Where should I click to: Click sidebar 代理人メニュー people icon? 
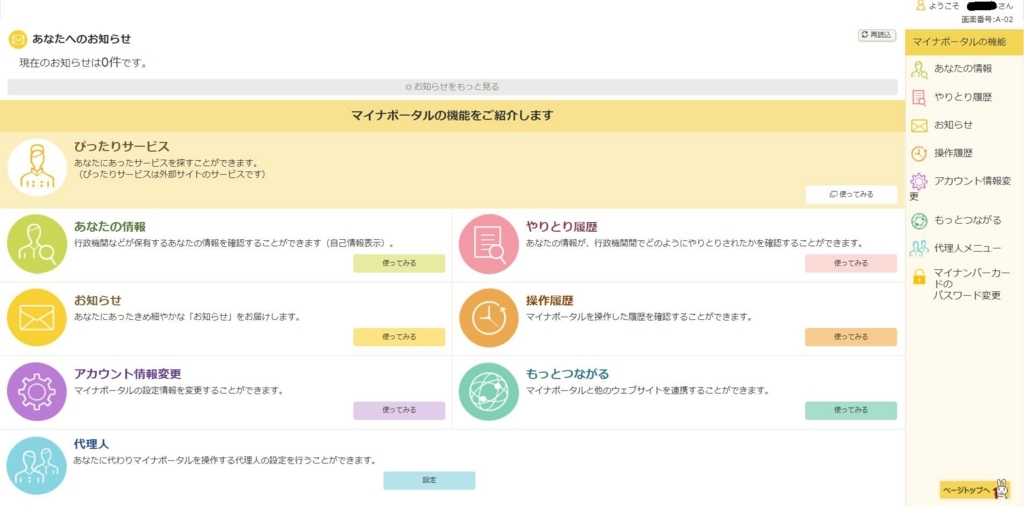click(920, 248)
